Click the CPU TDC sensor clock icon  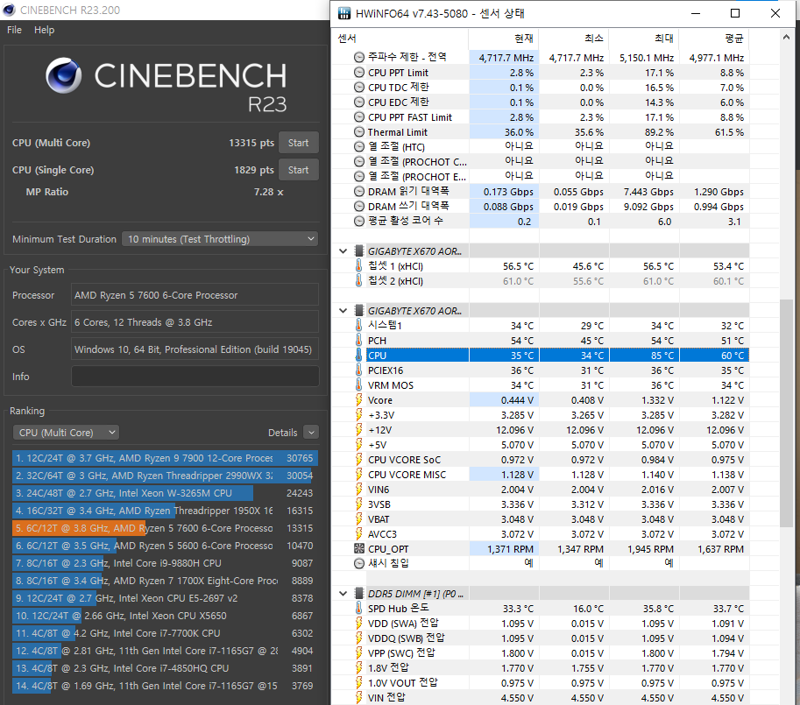pos(359,87)
